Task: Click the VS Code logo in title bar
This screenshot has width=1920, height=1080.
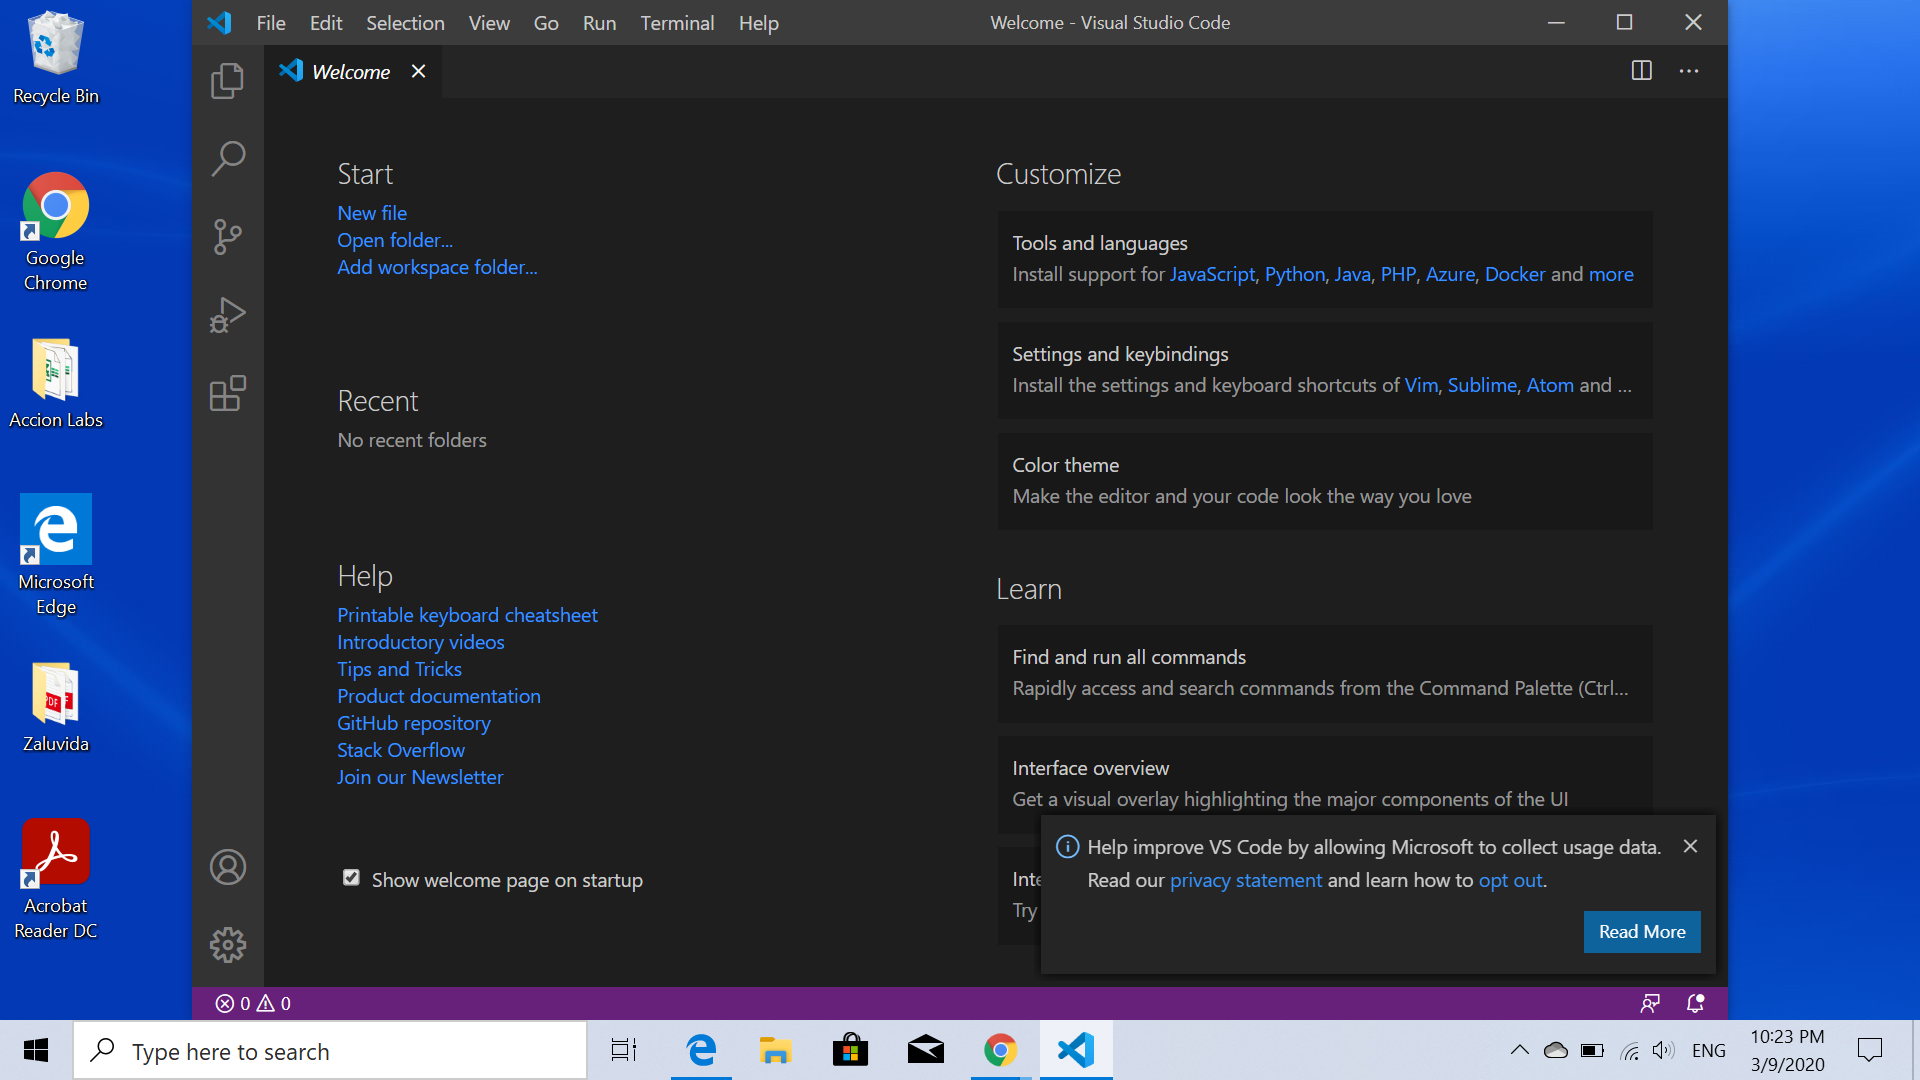Action: [219, 22]
